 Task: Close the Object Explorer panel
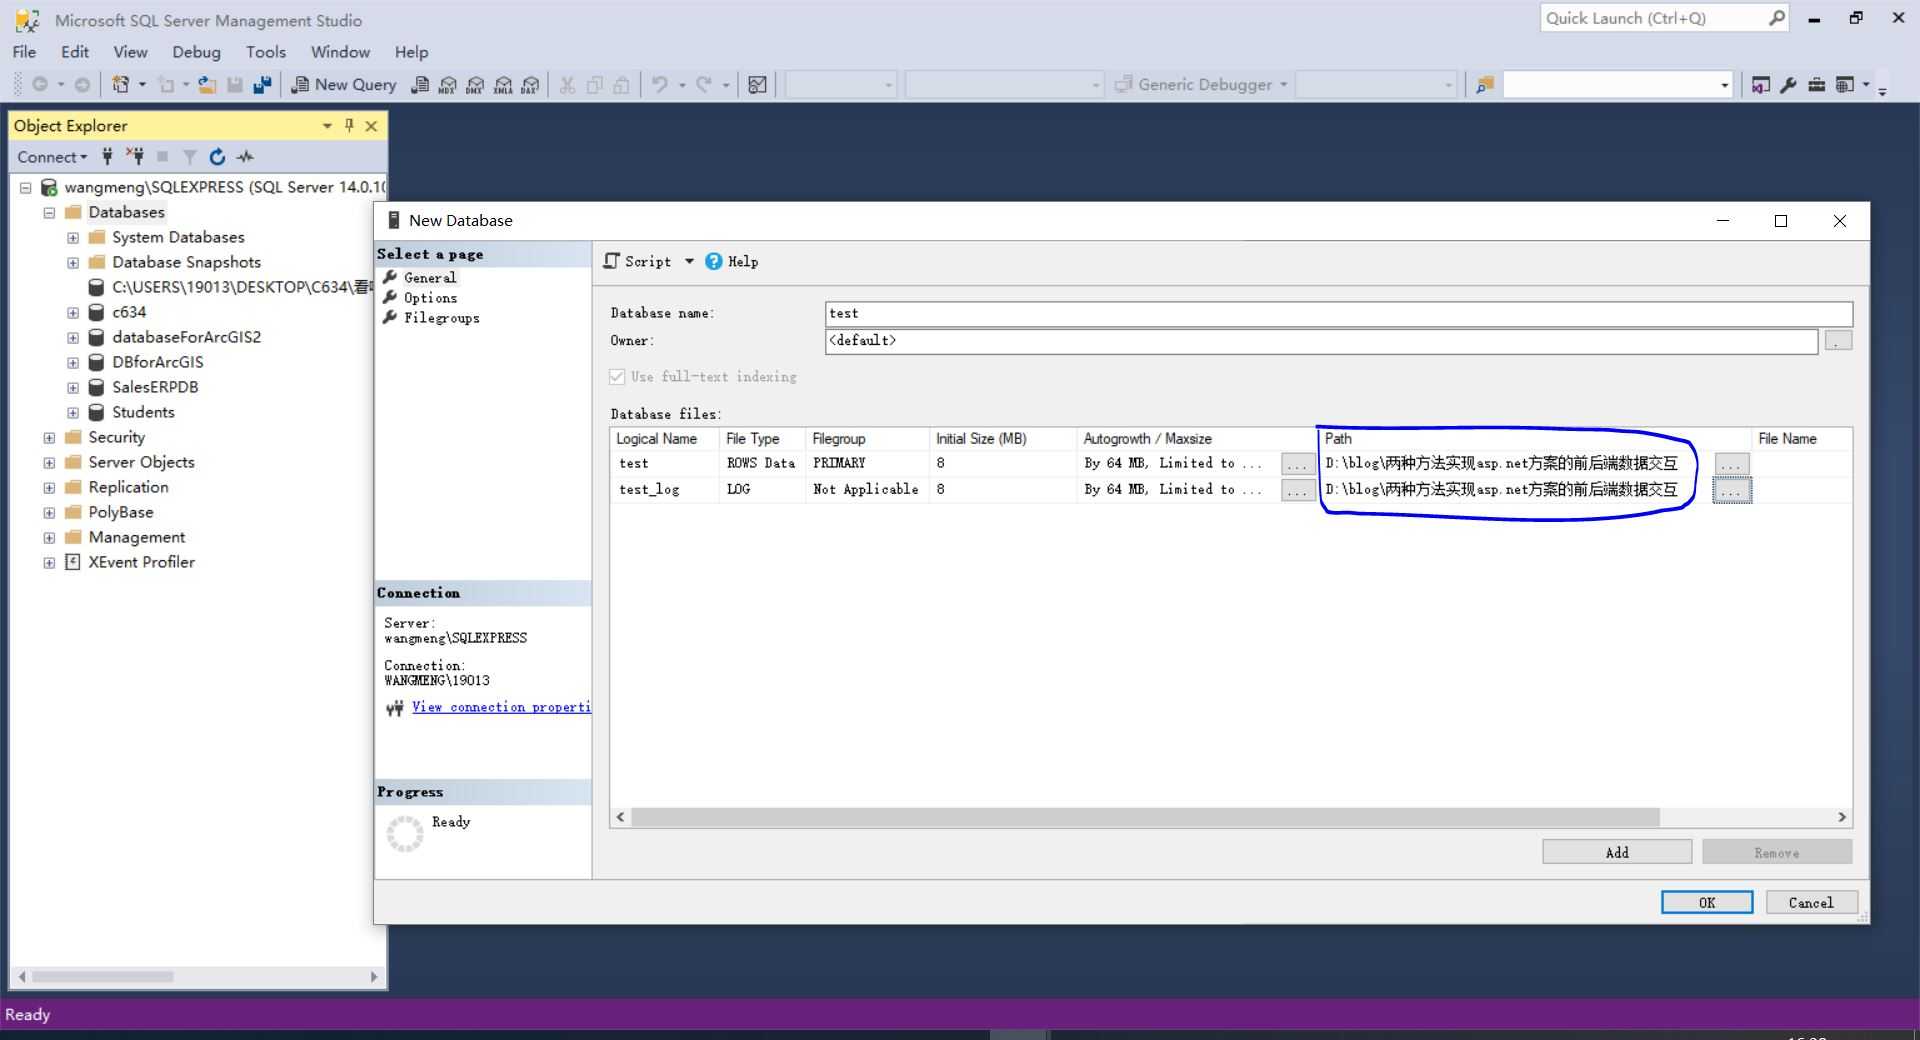point(371,125)
